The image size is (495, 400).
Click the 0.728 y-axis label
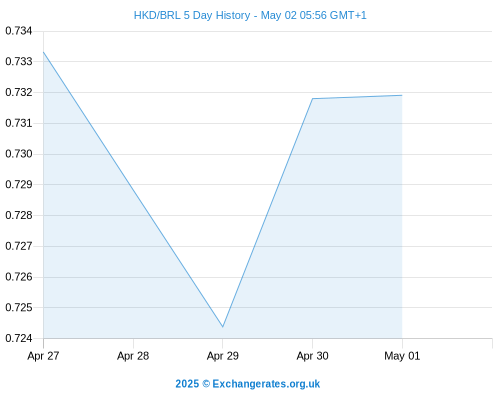(19, 215)
